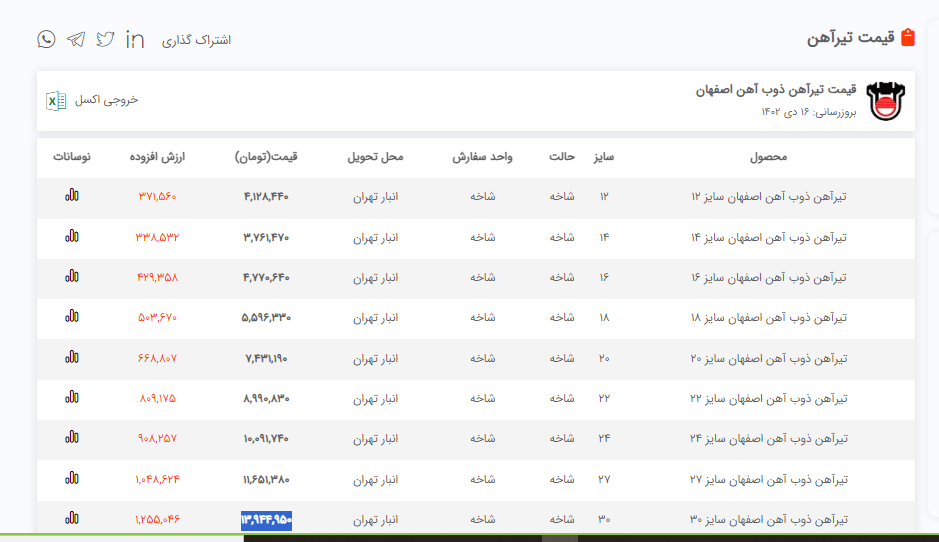Share the page via WhatsApp icon

click(x=46, y=39)
